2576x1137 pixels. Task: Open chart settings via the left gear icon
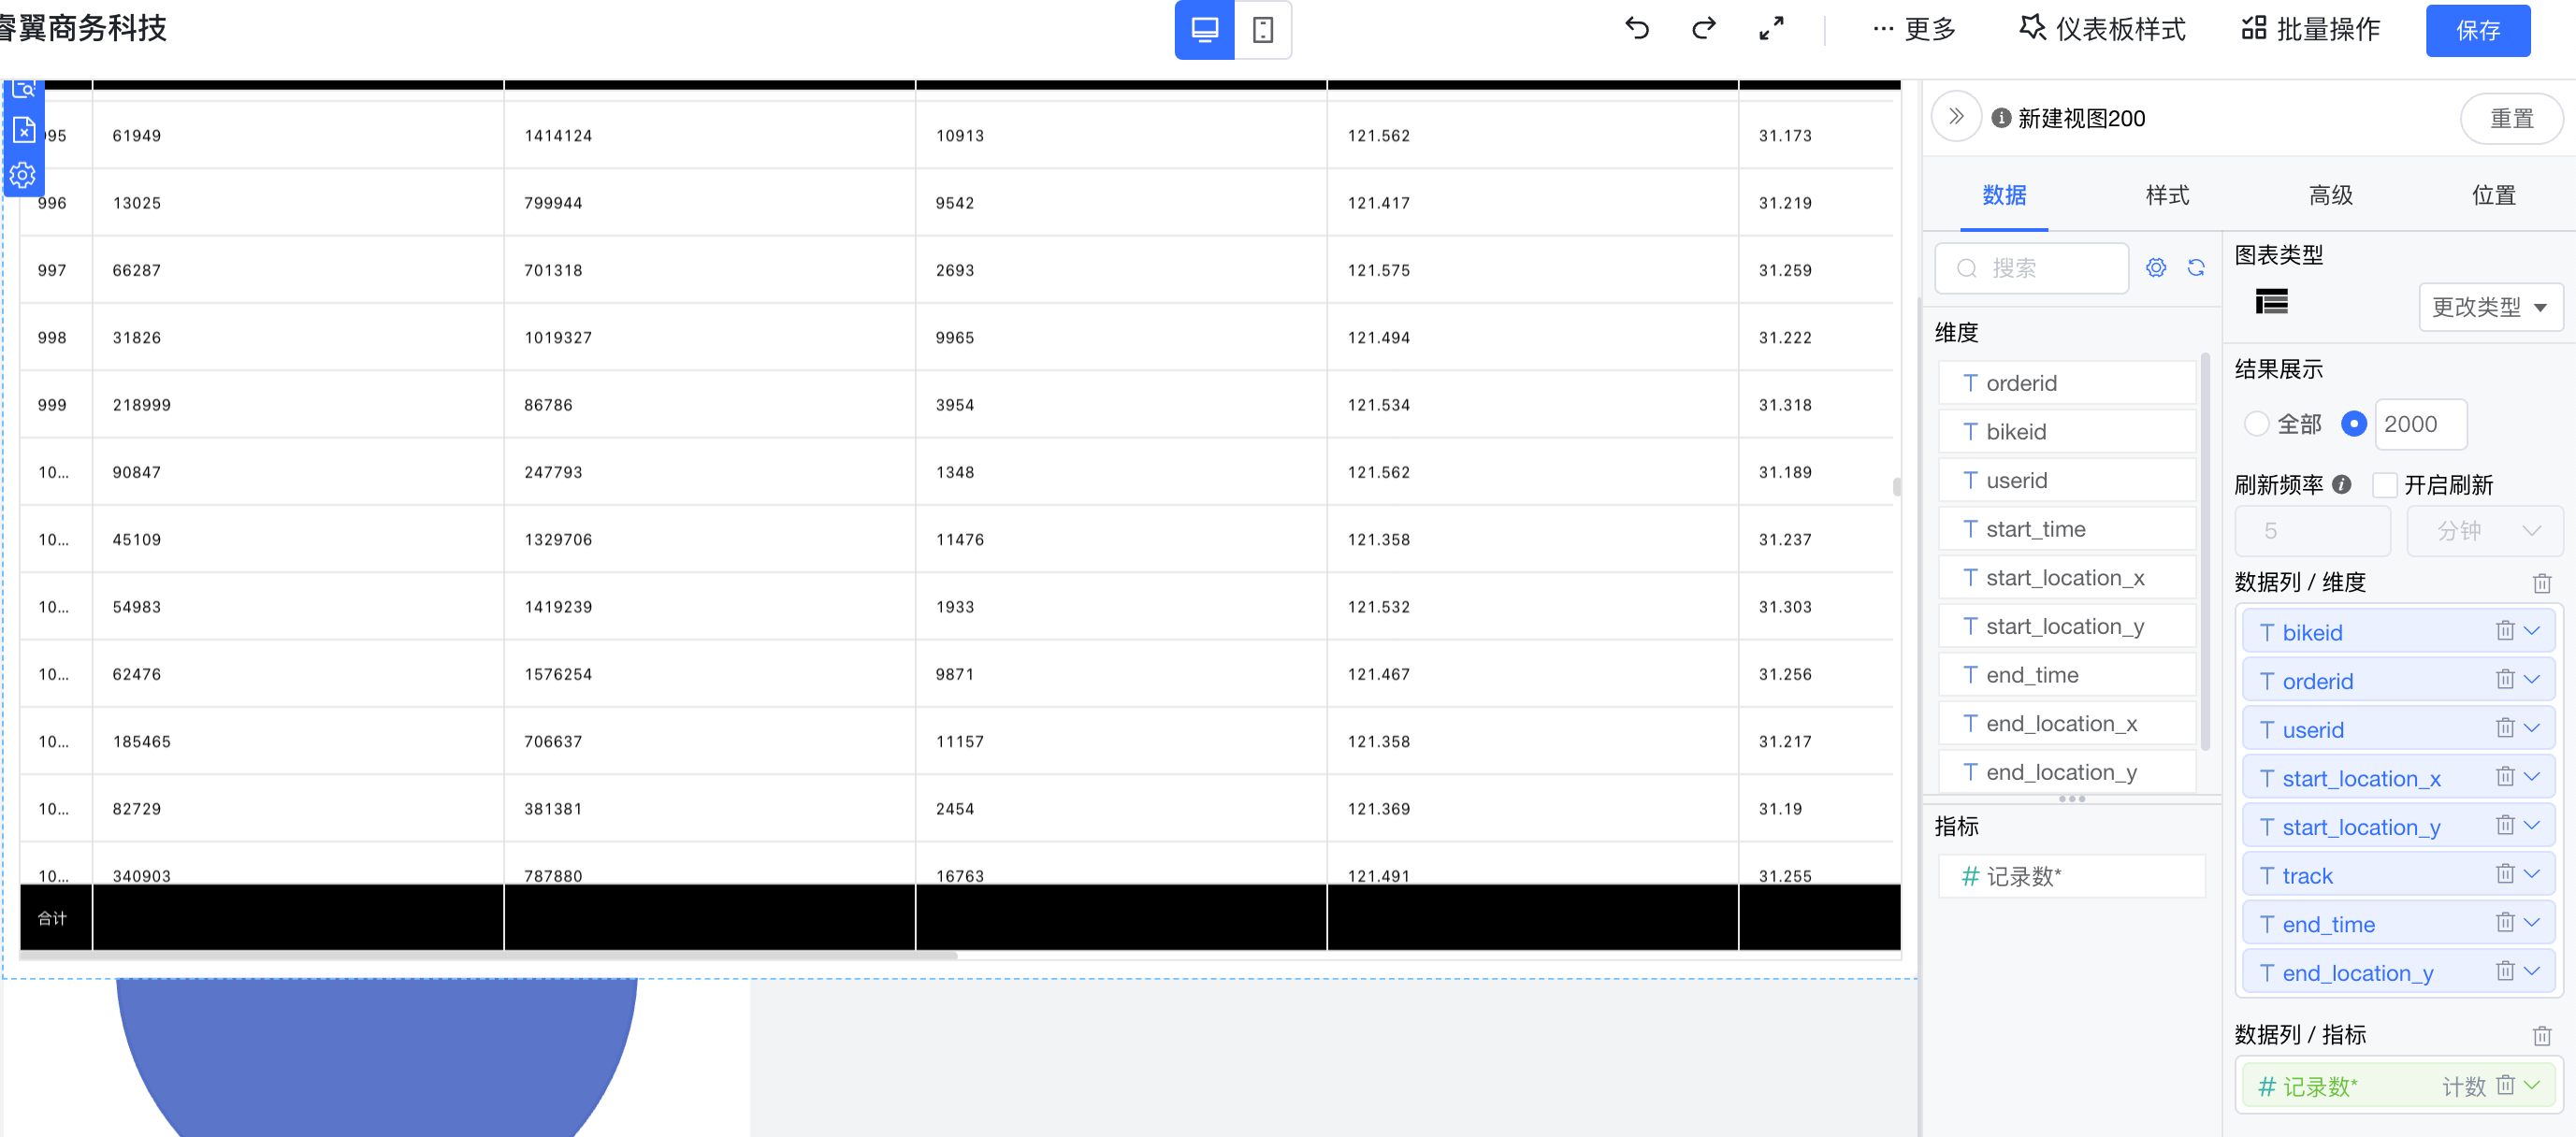pos(22,175)
